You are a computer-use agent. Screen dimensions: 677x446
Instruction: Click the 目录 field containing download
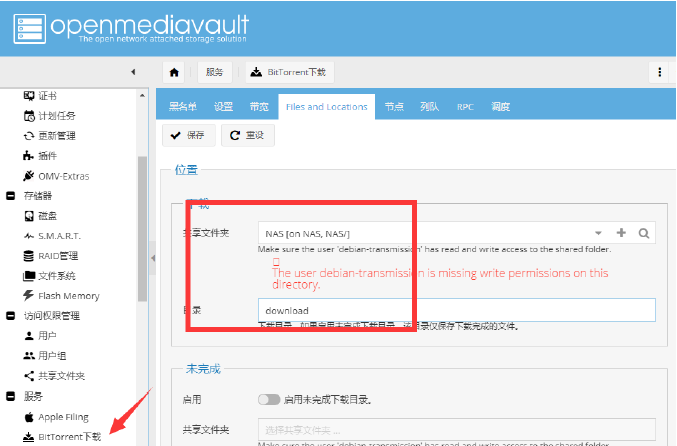[x=456, y=310]
